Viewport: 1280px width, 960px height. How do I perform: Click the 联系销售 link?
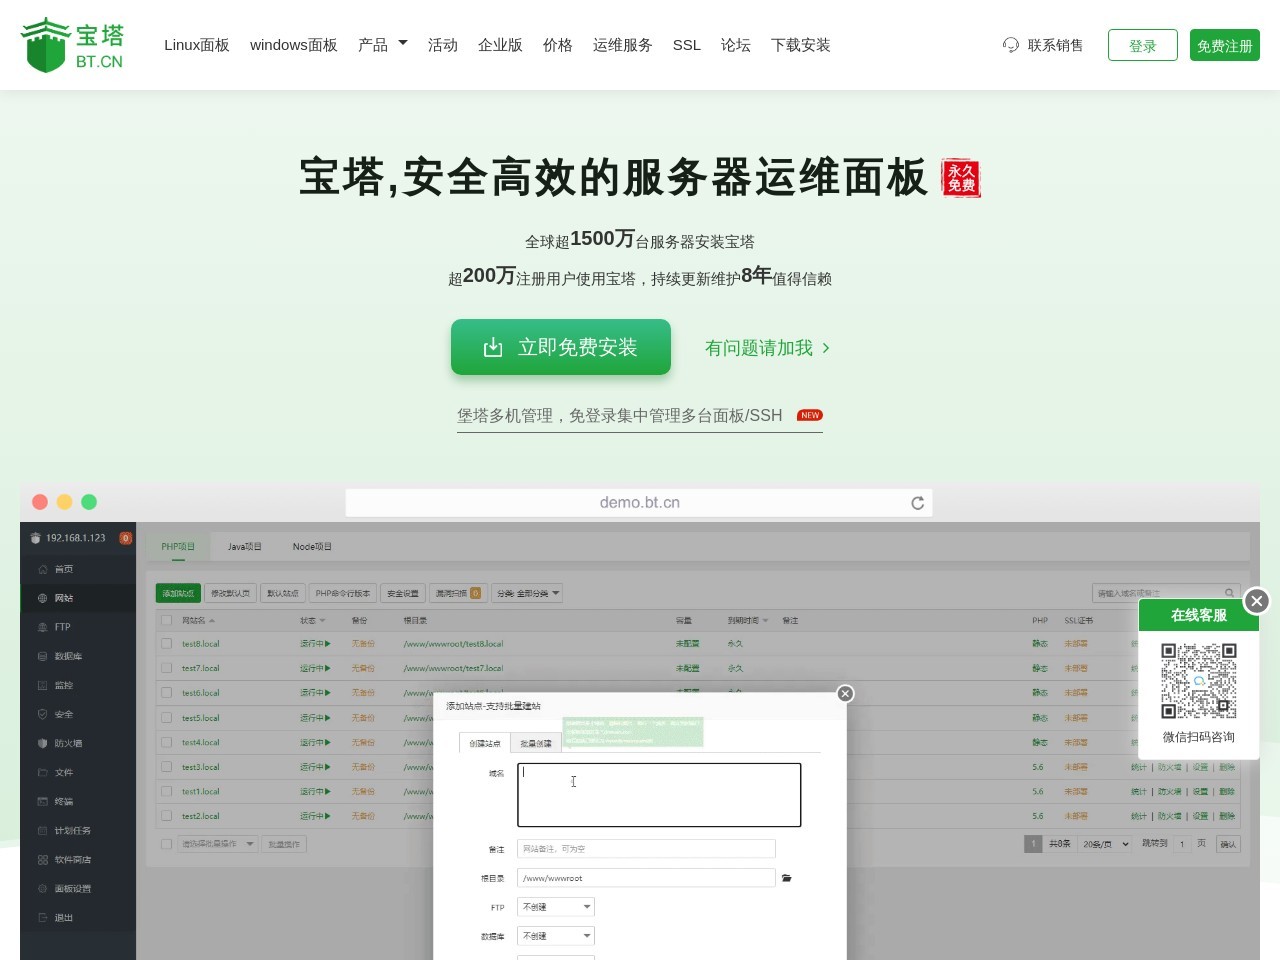[1055, 45]
